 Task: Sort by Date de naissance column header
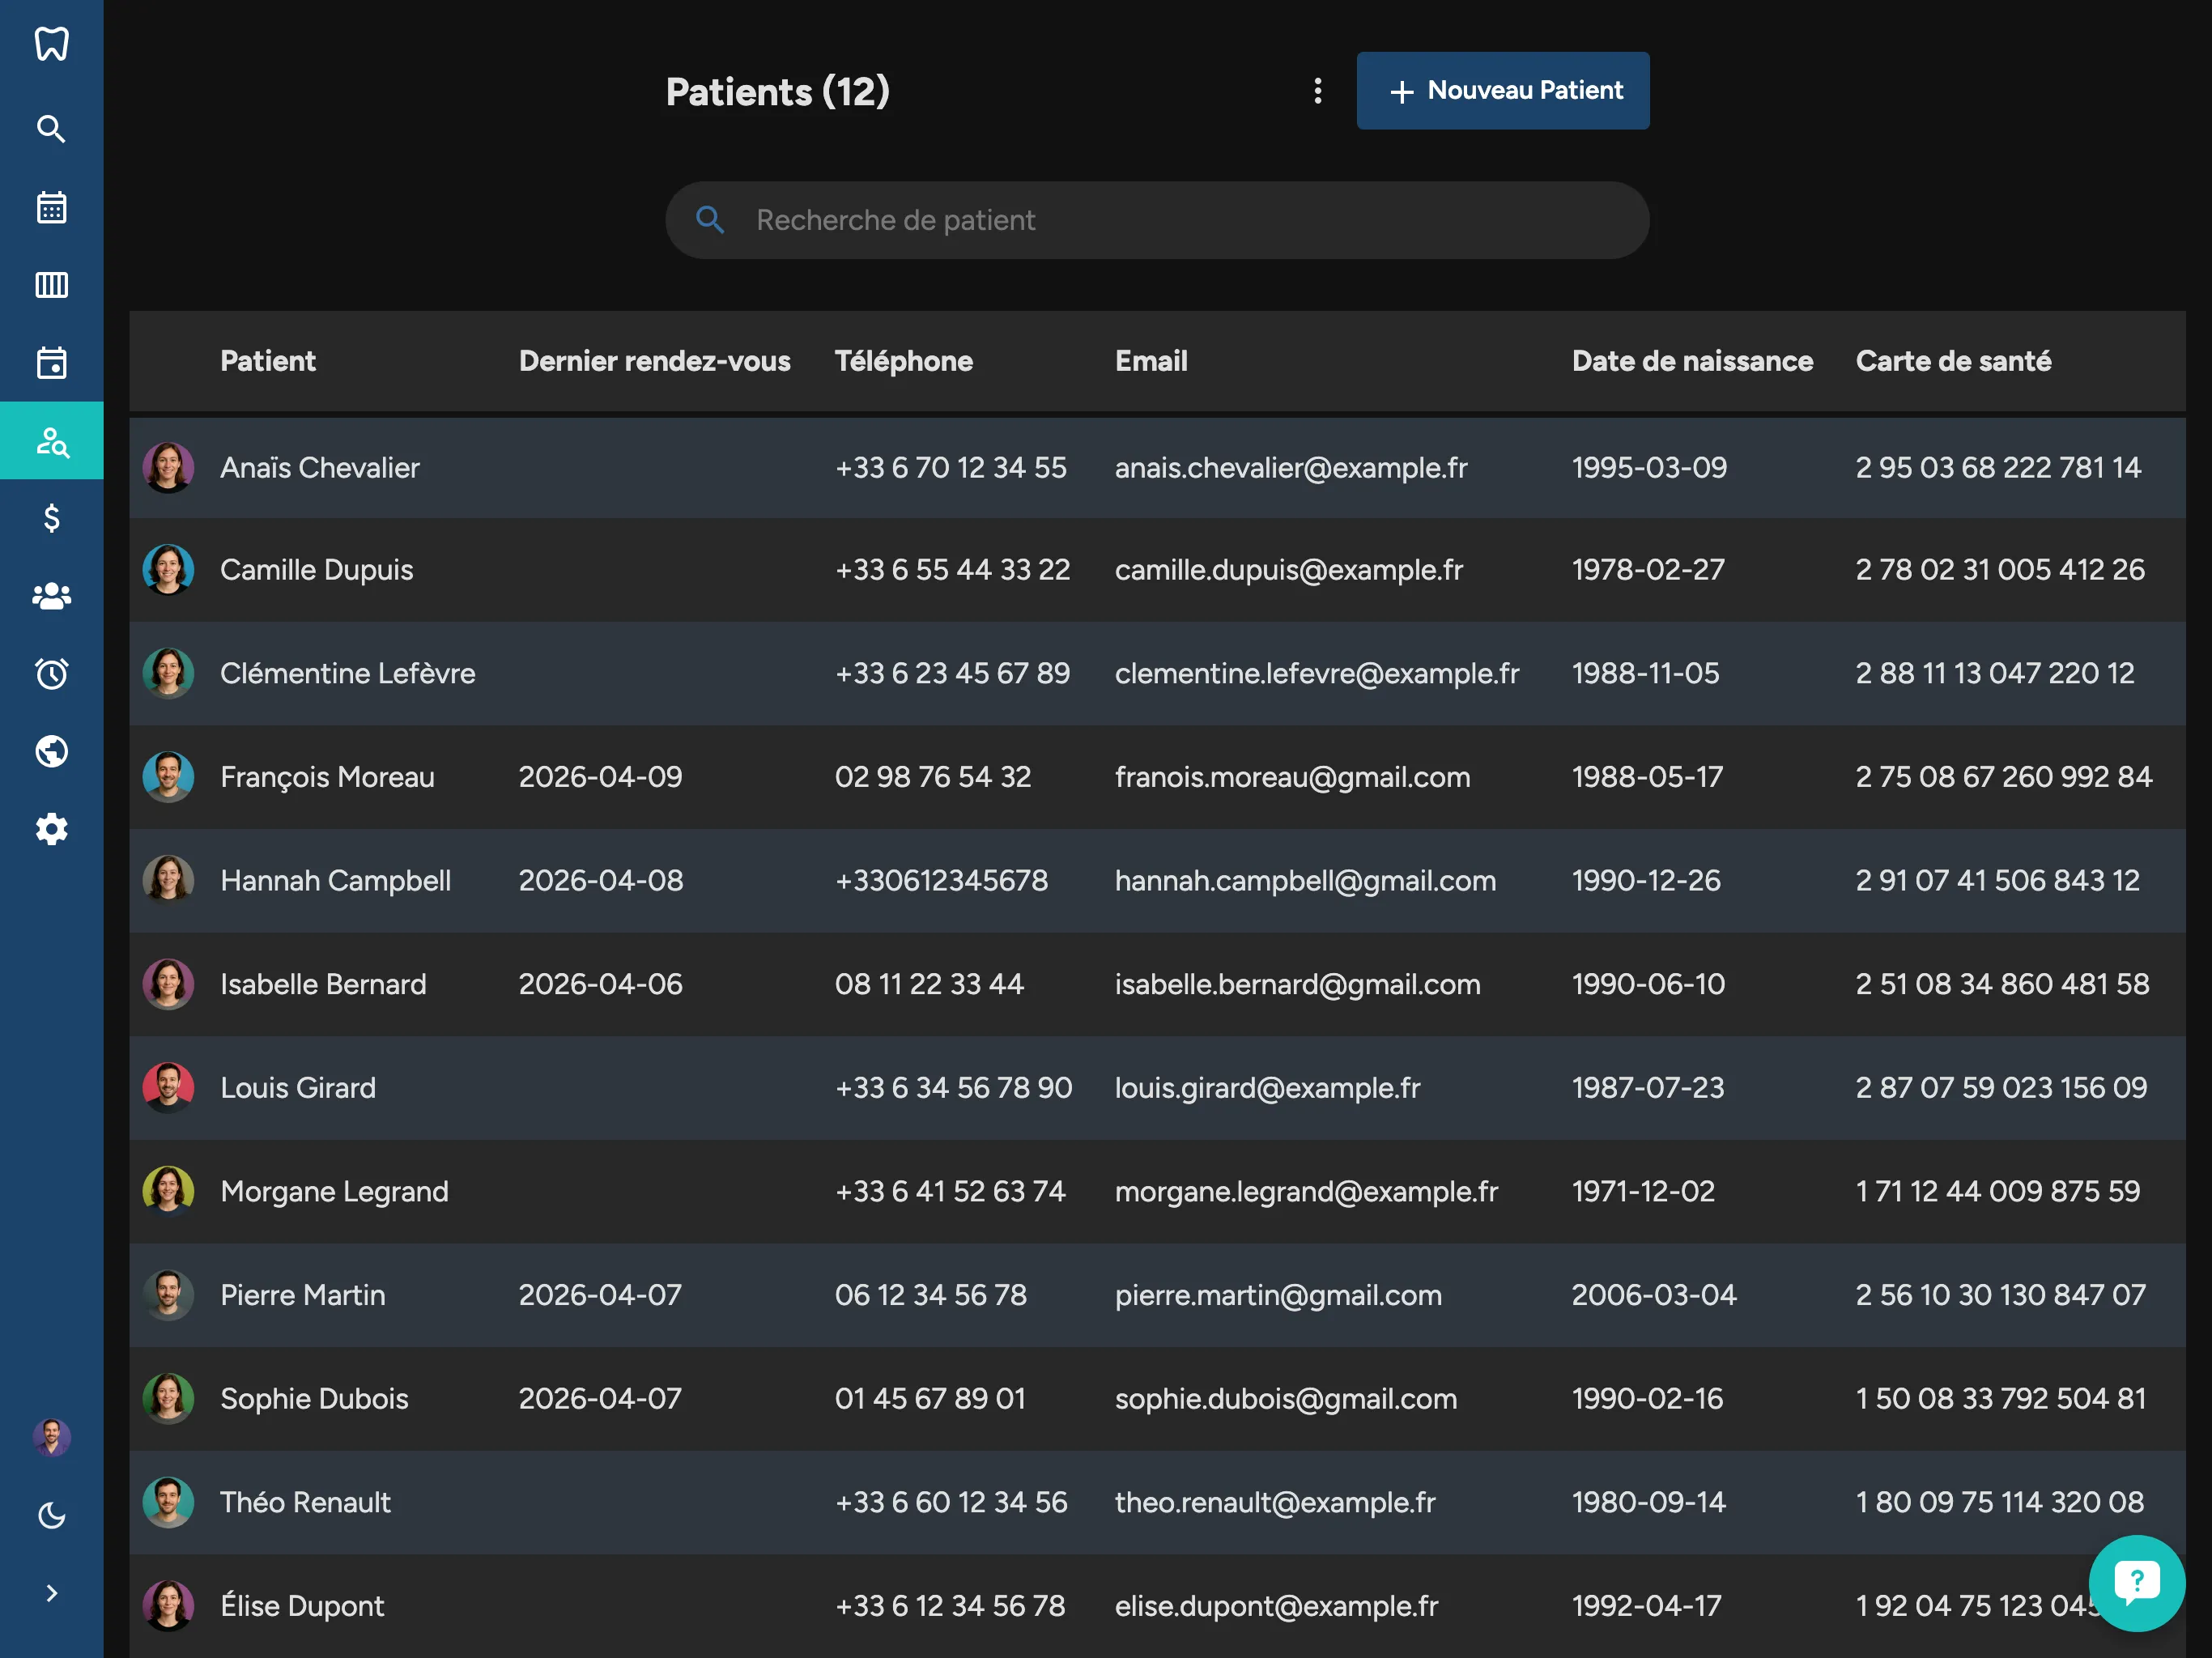point(1691,361)
